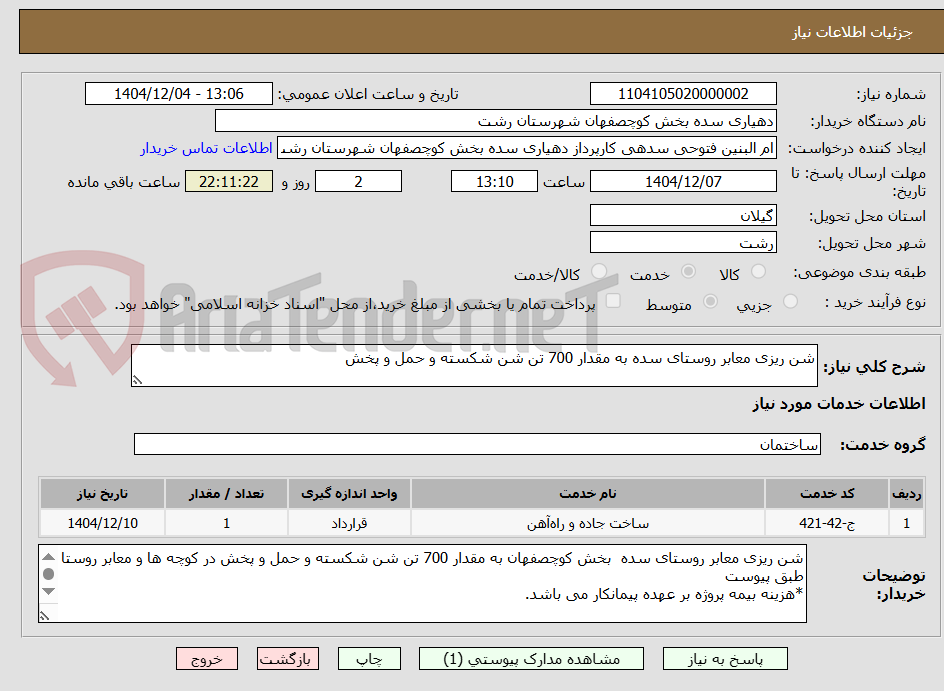944x691 pixels.
Task: Click the ردیف column header
Action: tap(907, 494)
